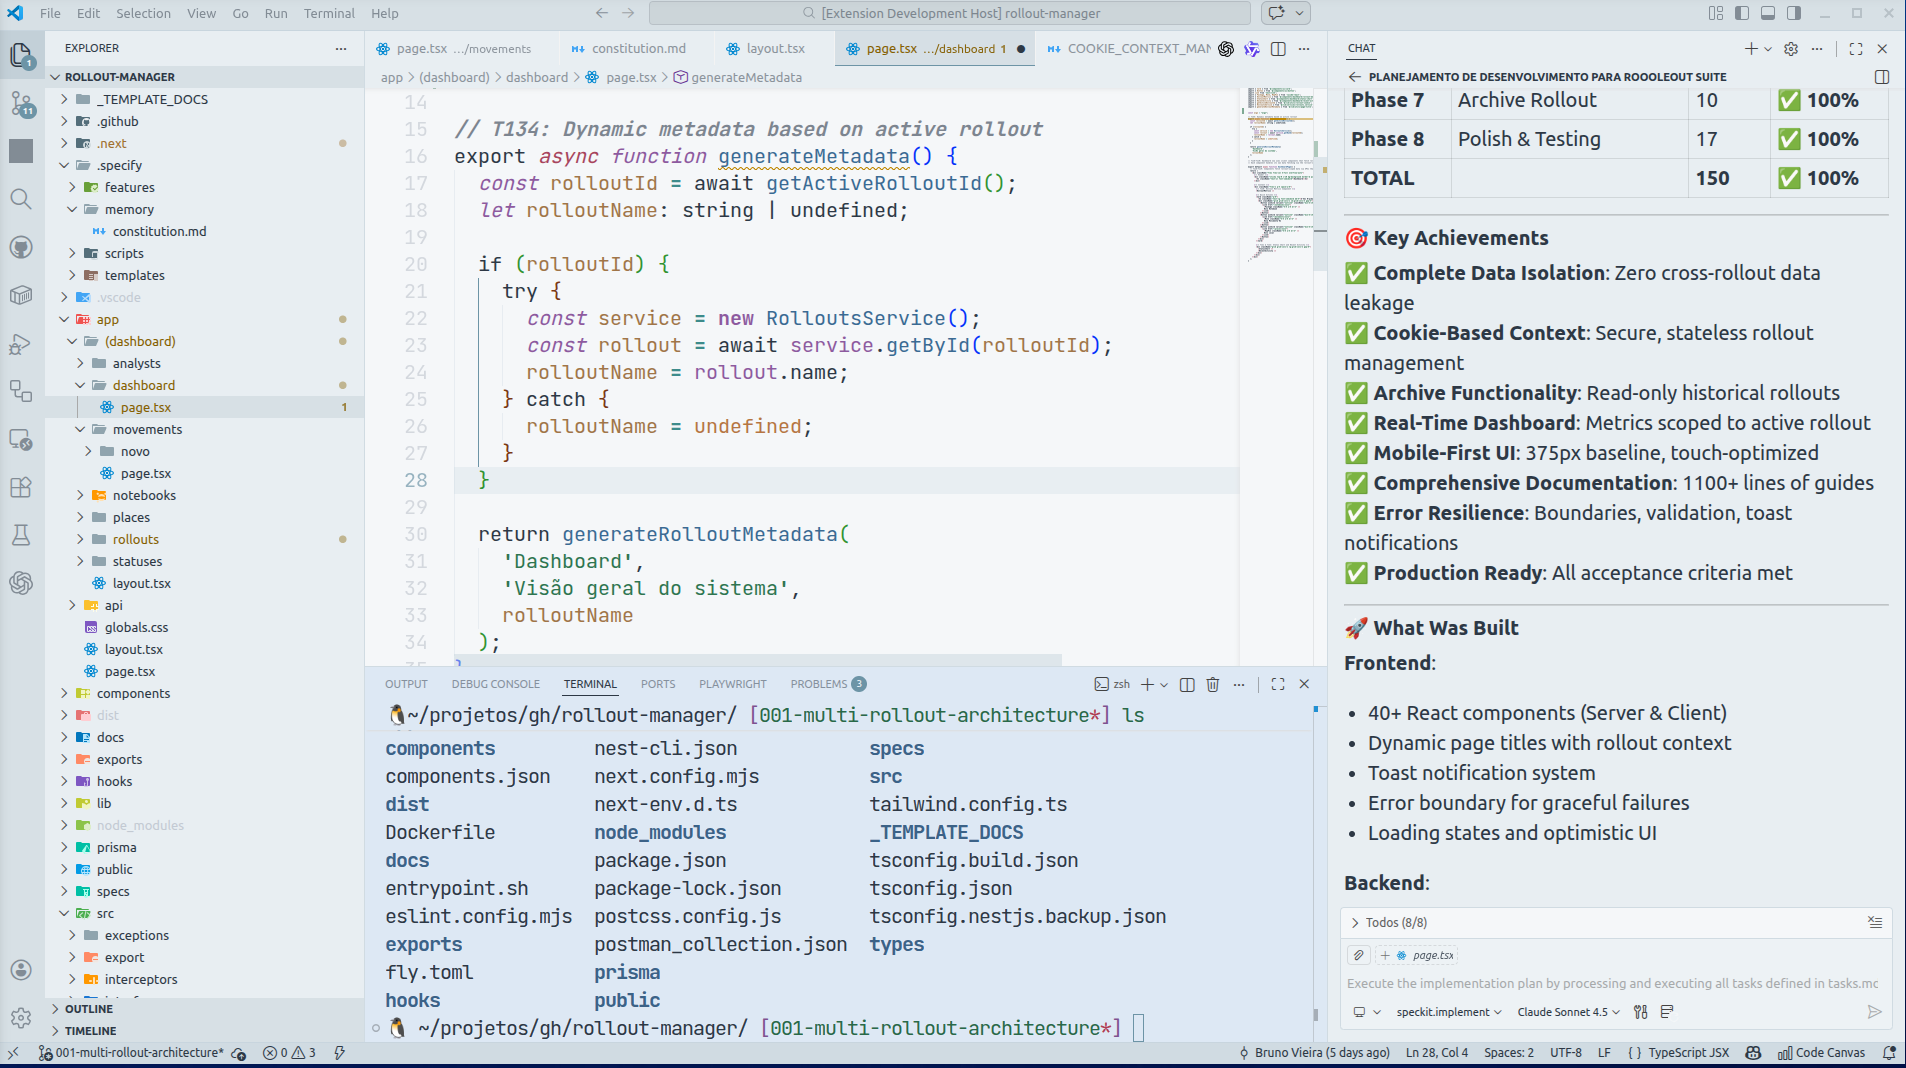Toggle maximize panel in terminal toolbar
The width and height of the screenshot is (1906, 1068).
click(1277, 684)
